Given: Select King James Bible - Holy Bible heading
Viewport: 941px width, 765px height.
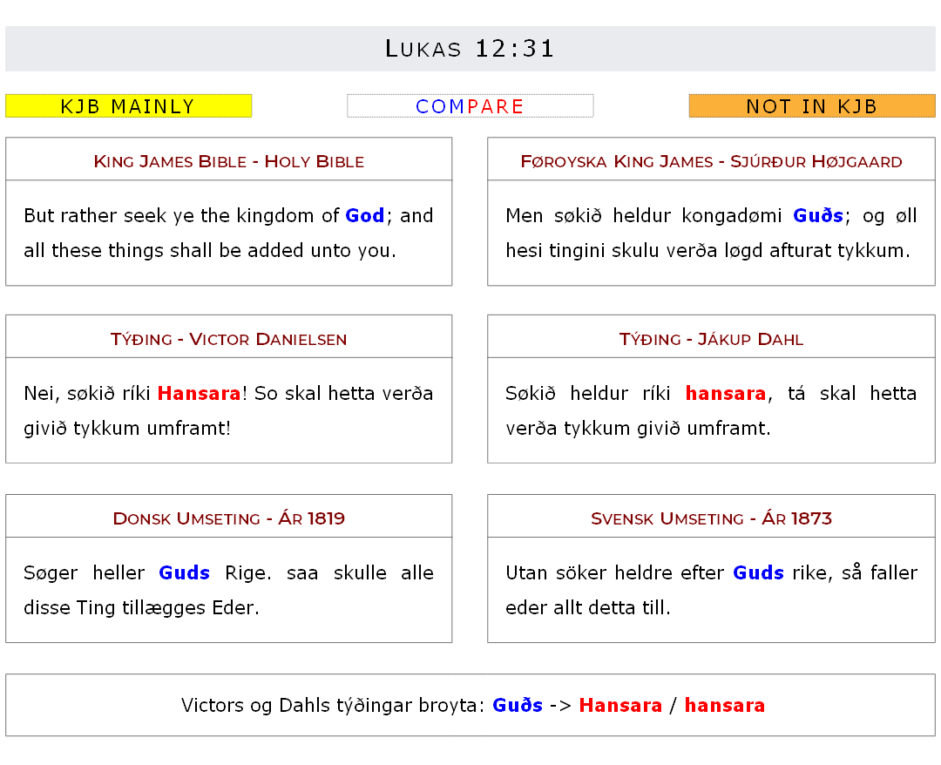Looking at the screenshot, I should pos(229,161).
